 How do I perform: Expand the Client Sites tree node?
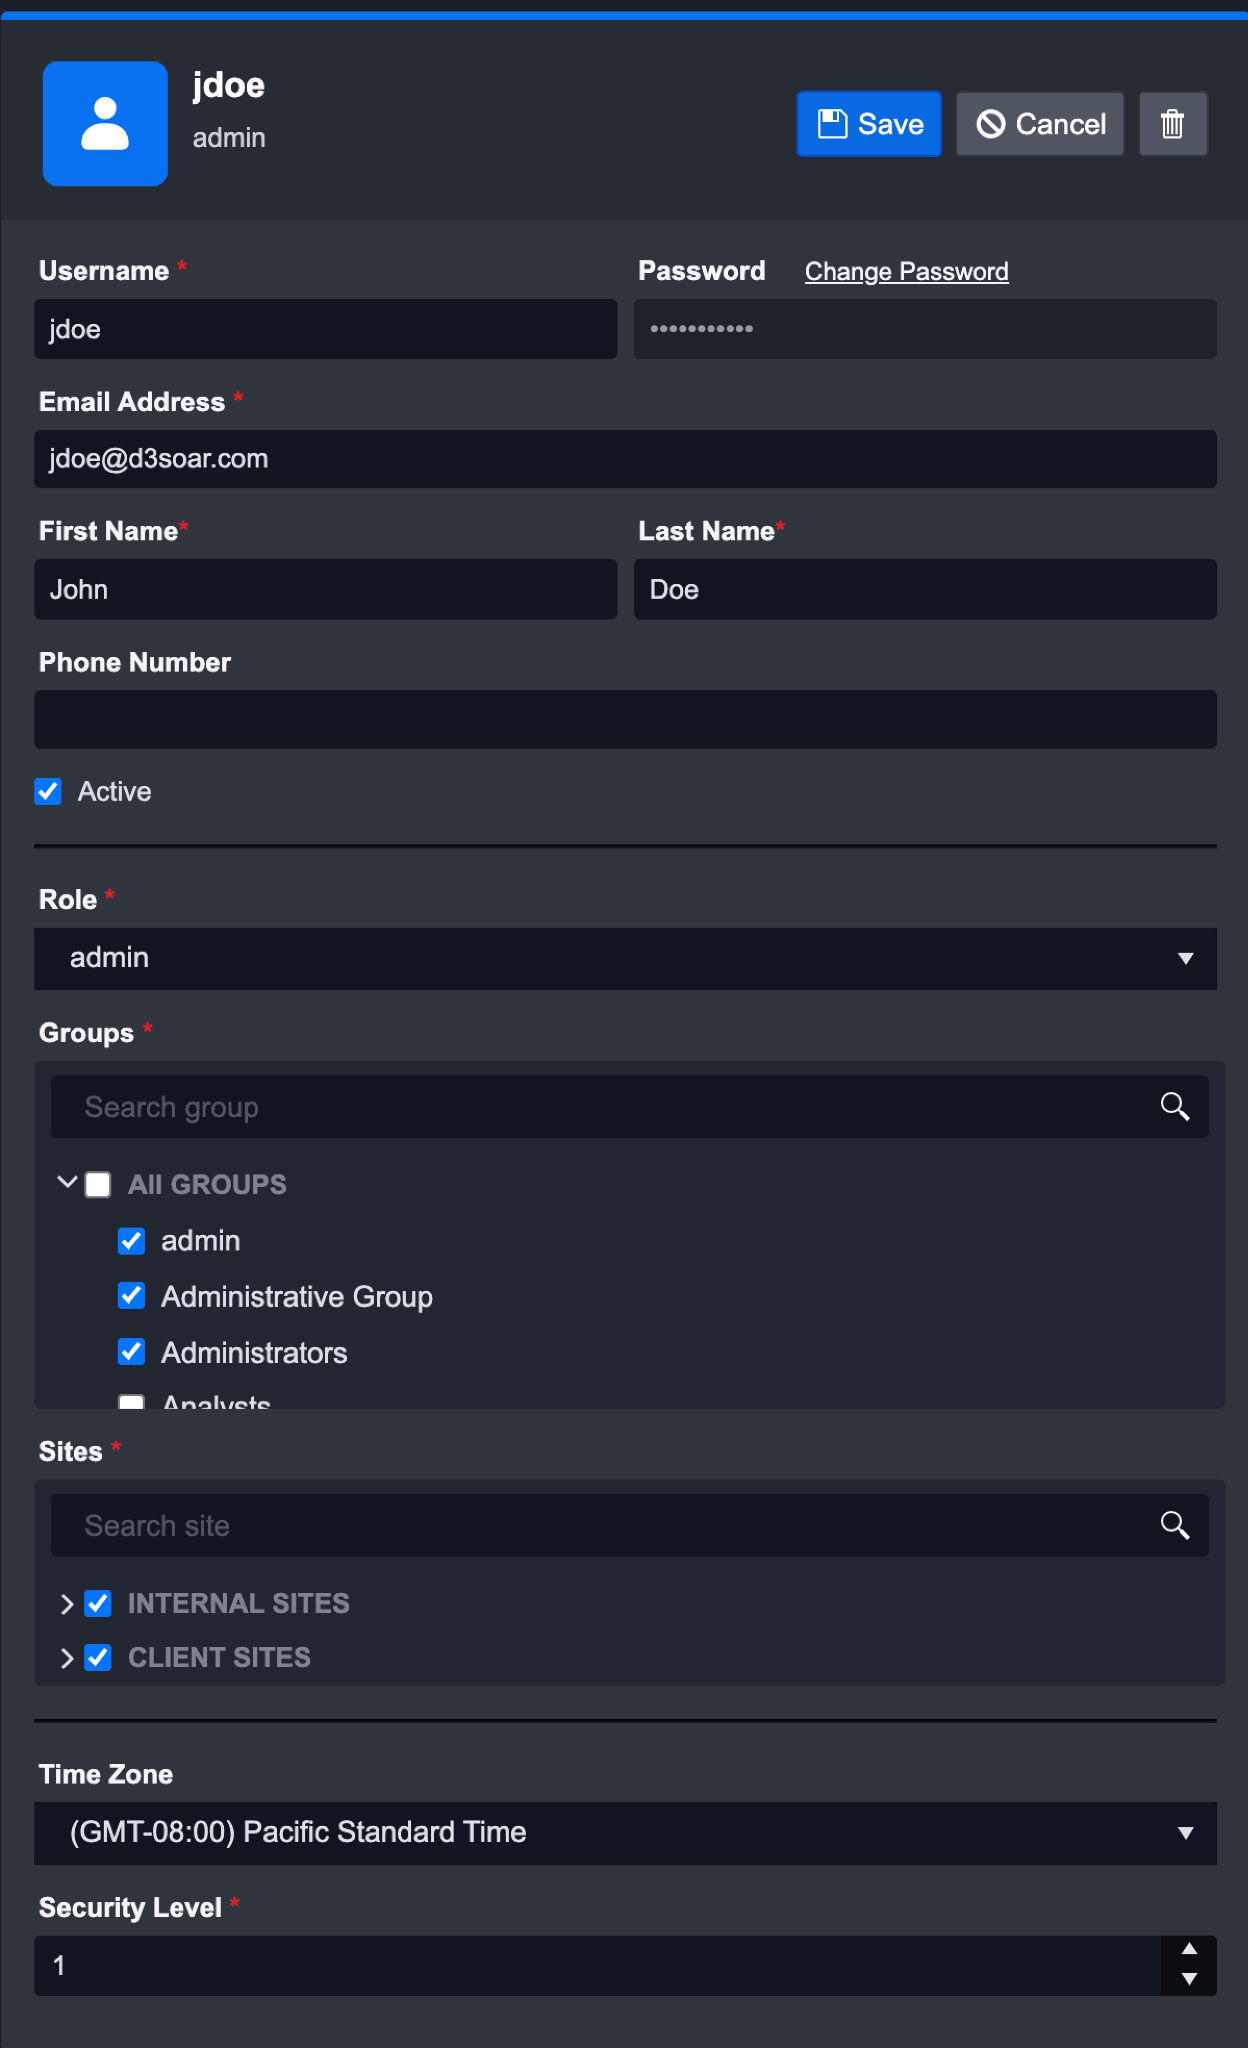click(x=67, y=1658)
